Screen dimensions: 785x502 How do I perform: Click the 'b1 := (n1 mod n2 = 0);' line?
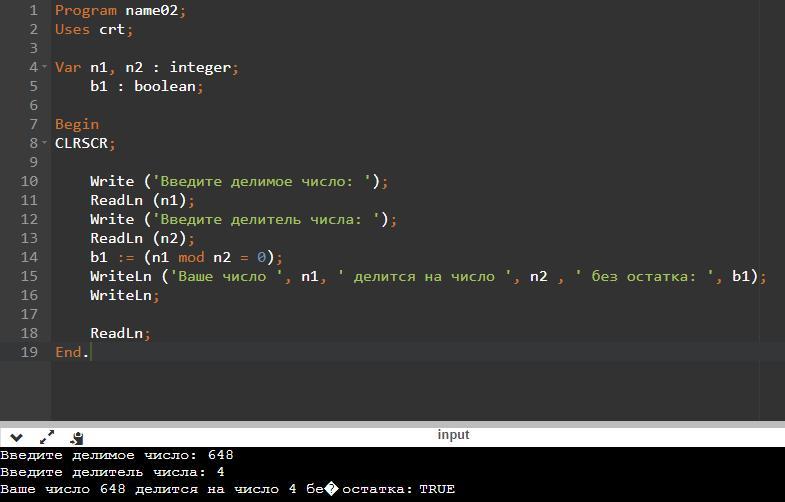click(x=186, y=257)
